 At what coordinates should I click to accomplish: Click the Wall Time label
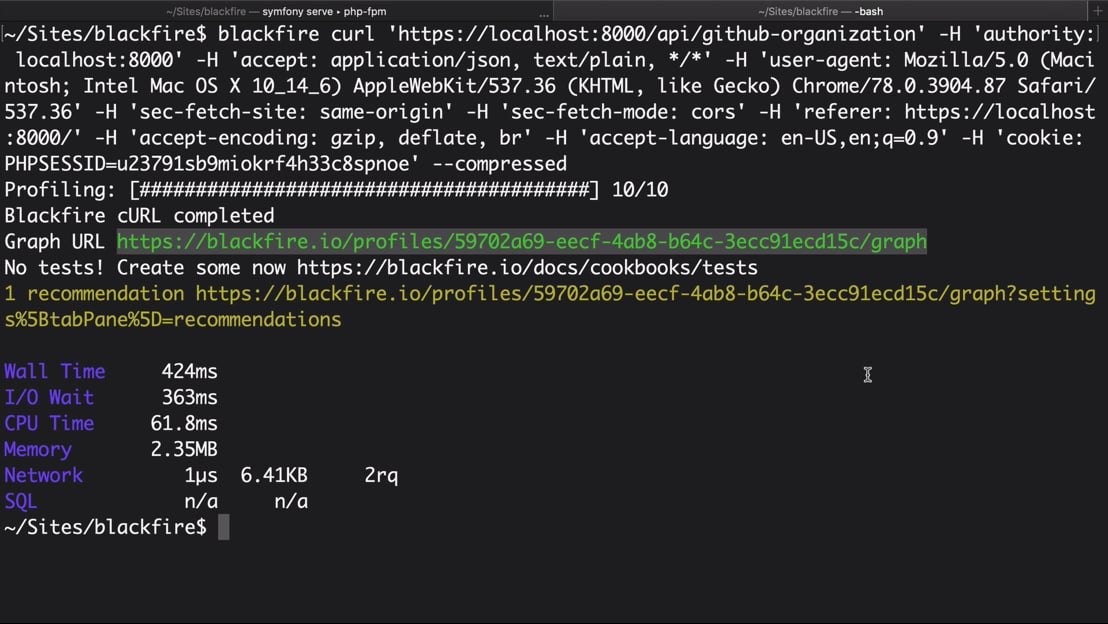coord(54,371)
